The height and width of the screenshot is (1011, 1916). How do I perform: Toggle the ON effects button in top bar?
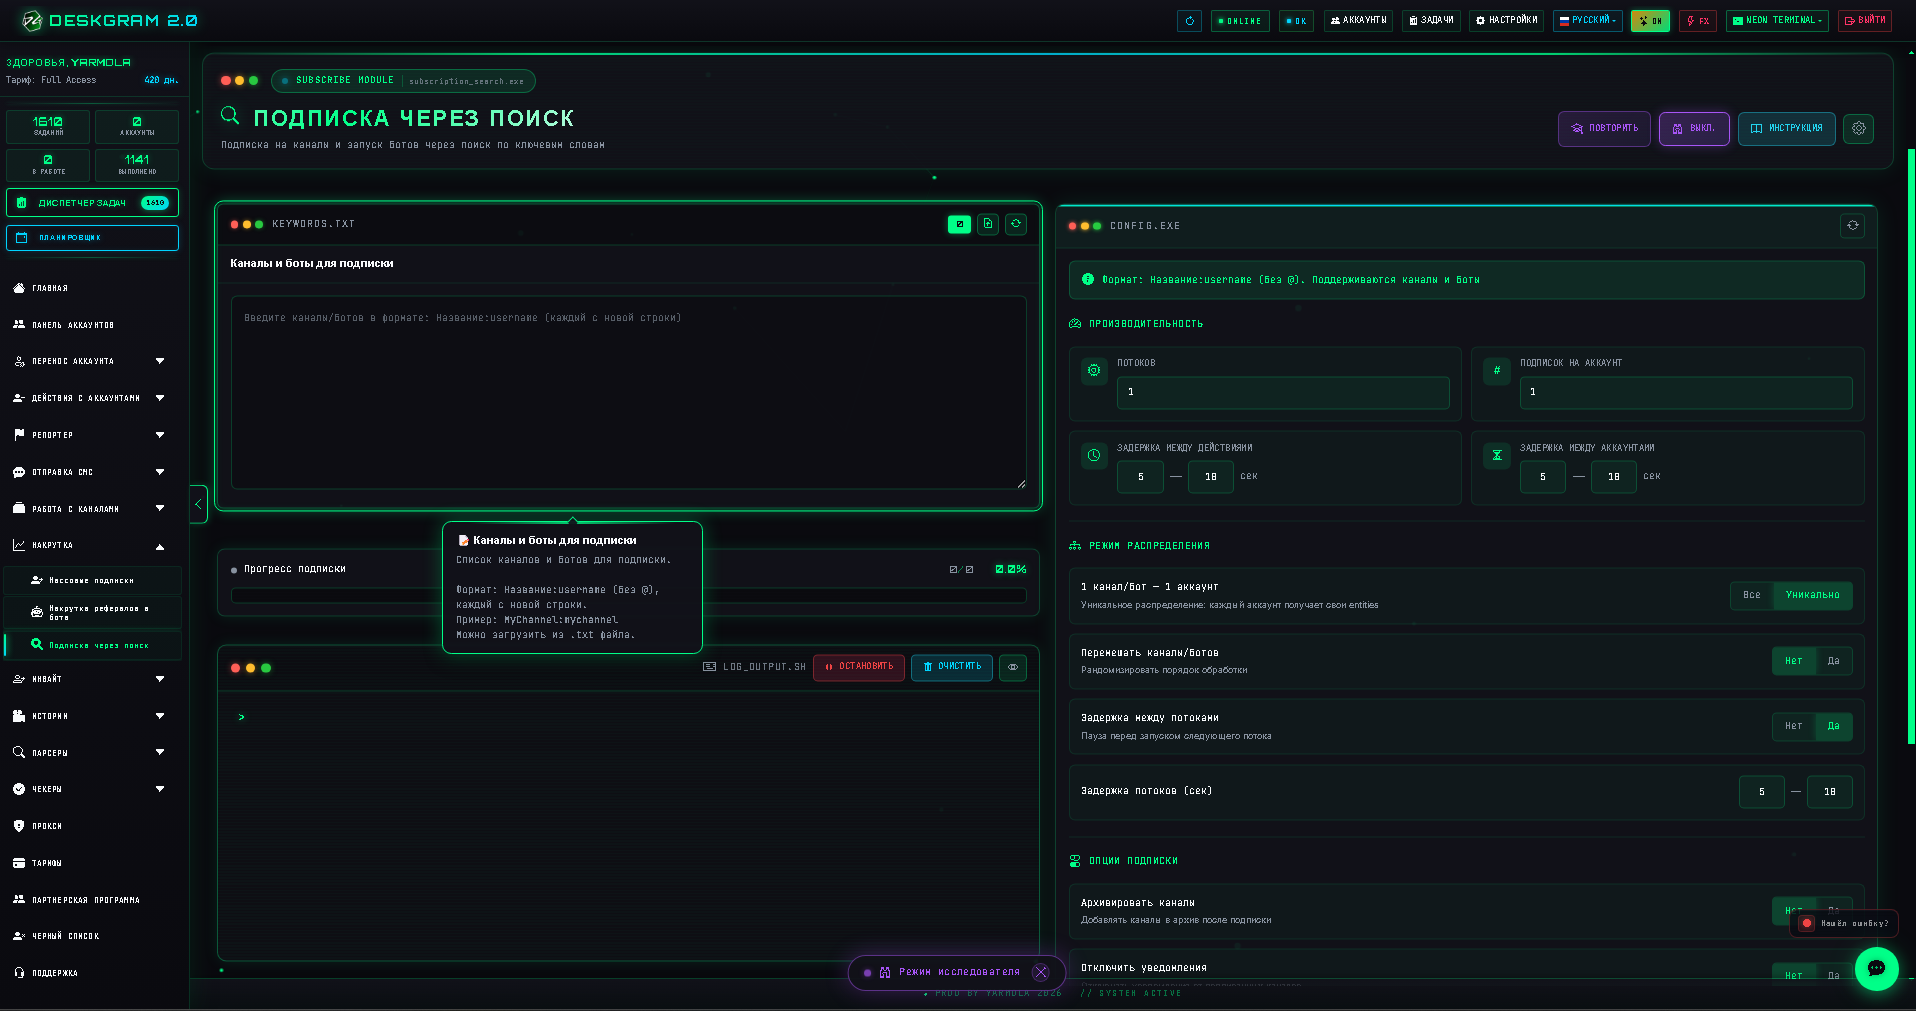(x=1650, y=20)
